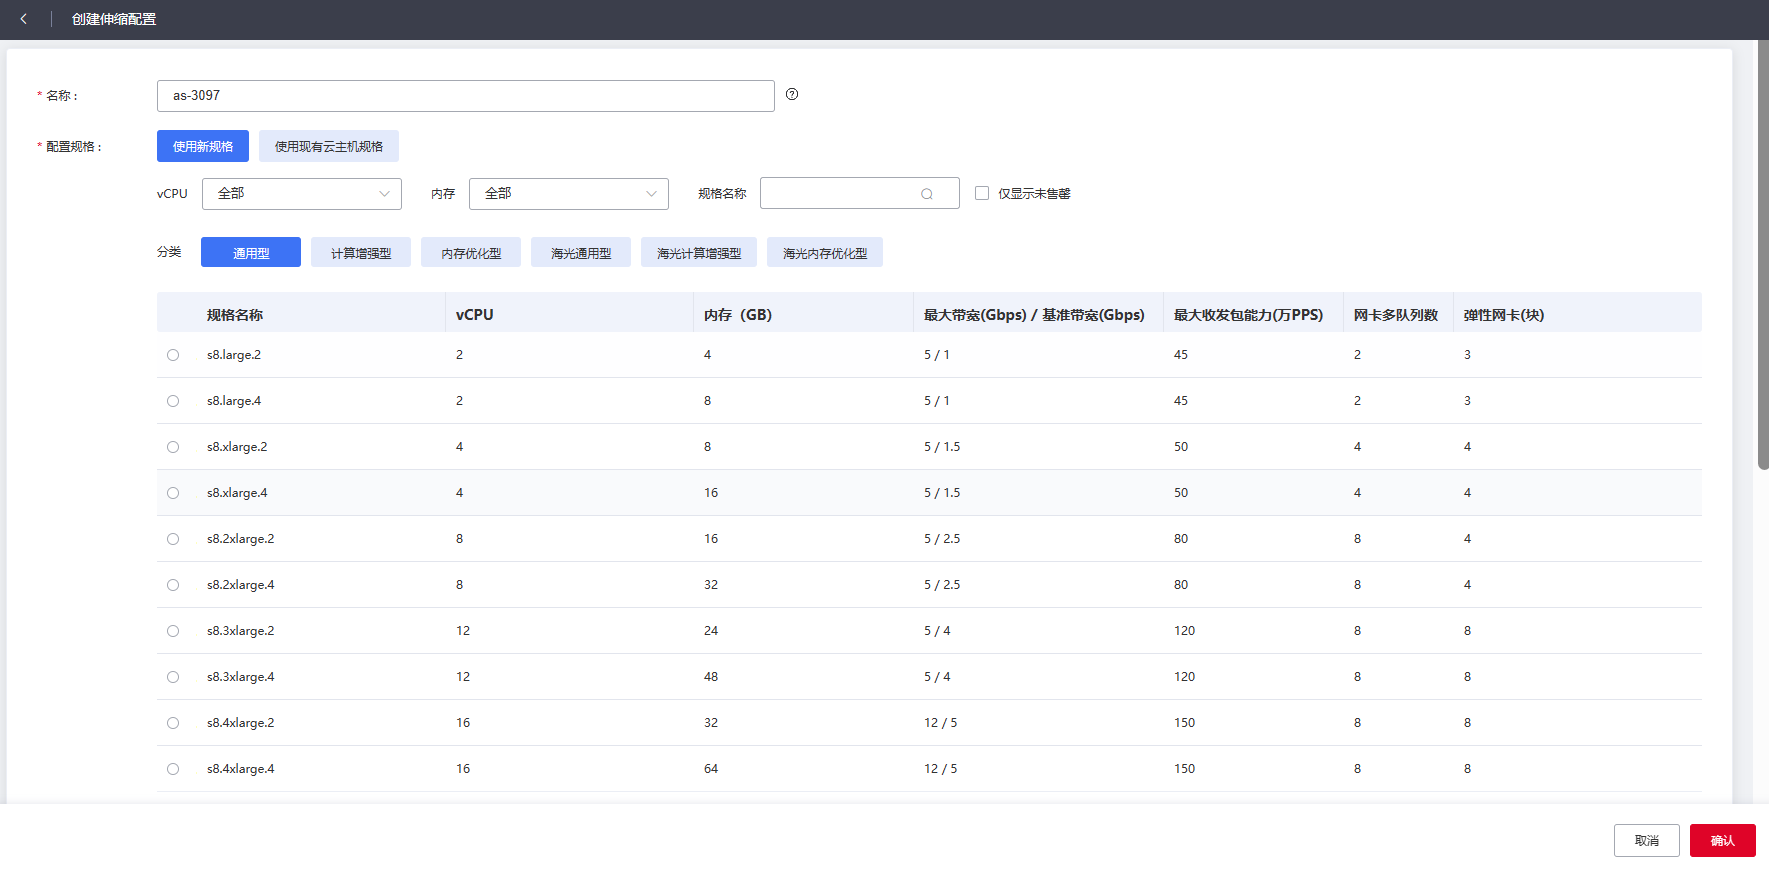Click the back arrow in header
Image resolution: width=1769 pixels, height=875 pixels.
[23, 19]
